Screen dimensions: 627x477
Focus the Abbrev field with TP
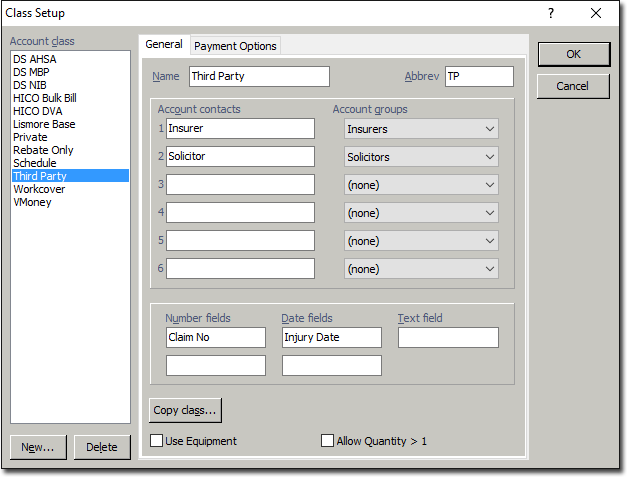[479, 76]
